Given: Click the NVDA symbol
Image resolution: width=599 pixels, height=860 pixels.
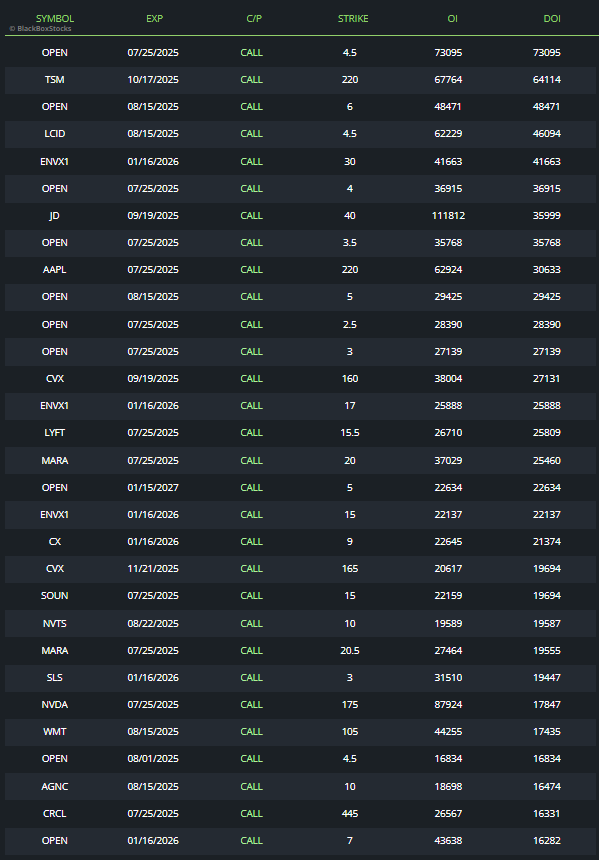Looking at the screenshot, I should [x=55, y=705].
